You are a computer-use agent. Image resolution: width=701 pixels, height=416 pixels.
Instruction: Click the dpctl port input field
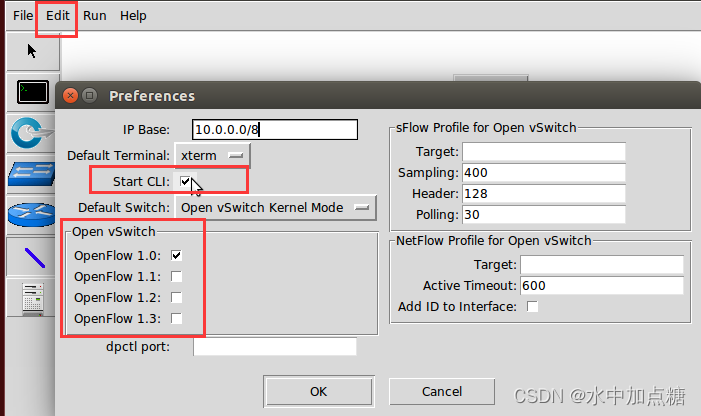pos(275,347)
